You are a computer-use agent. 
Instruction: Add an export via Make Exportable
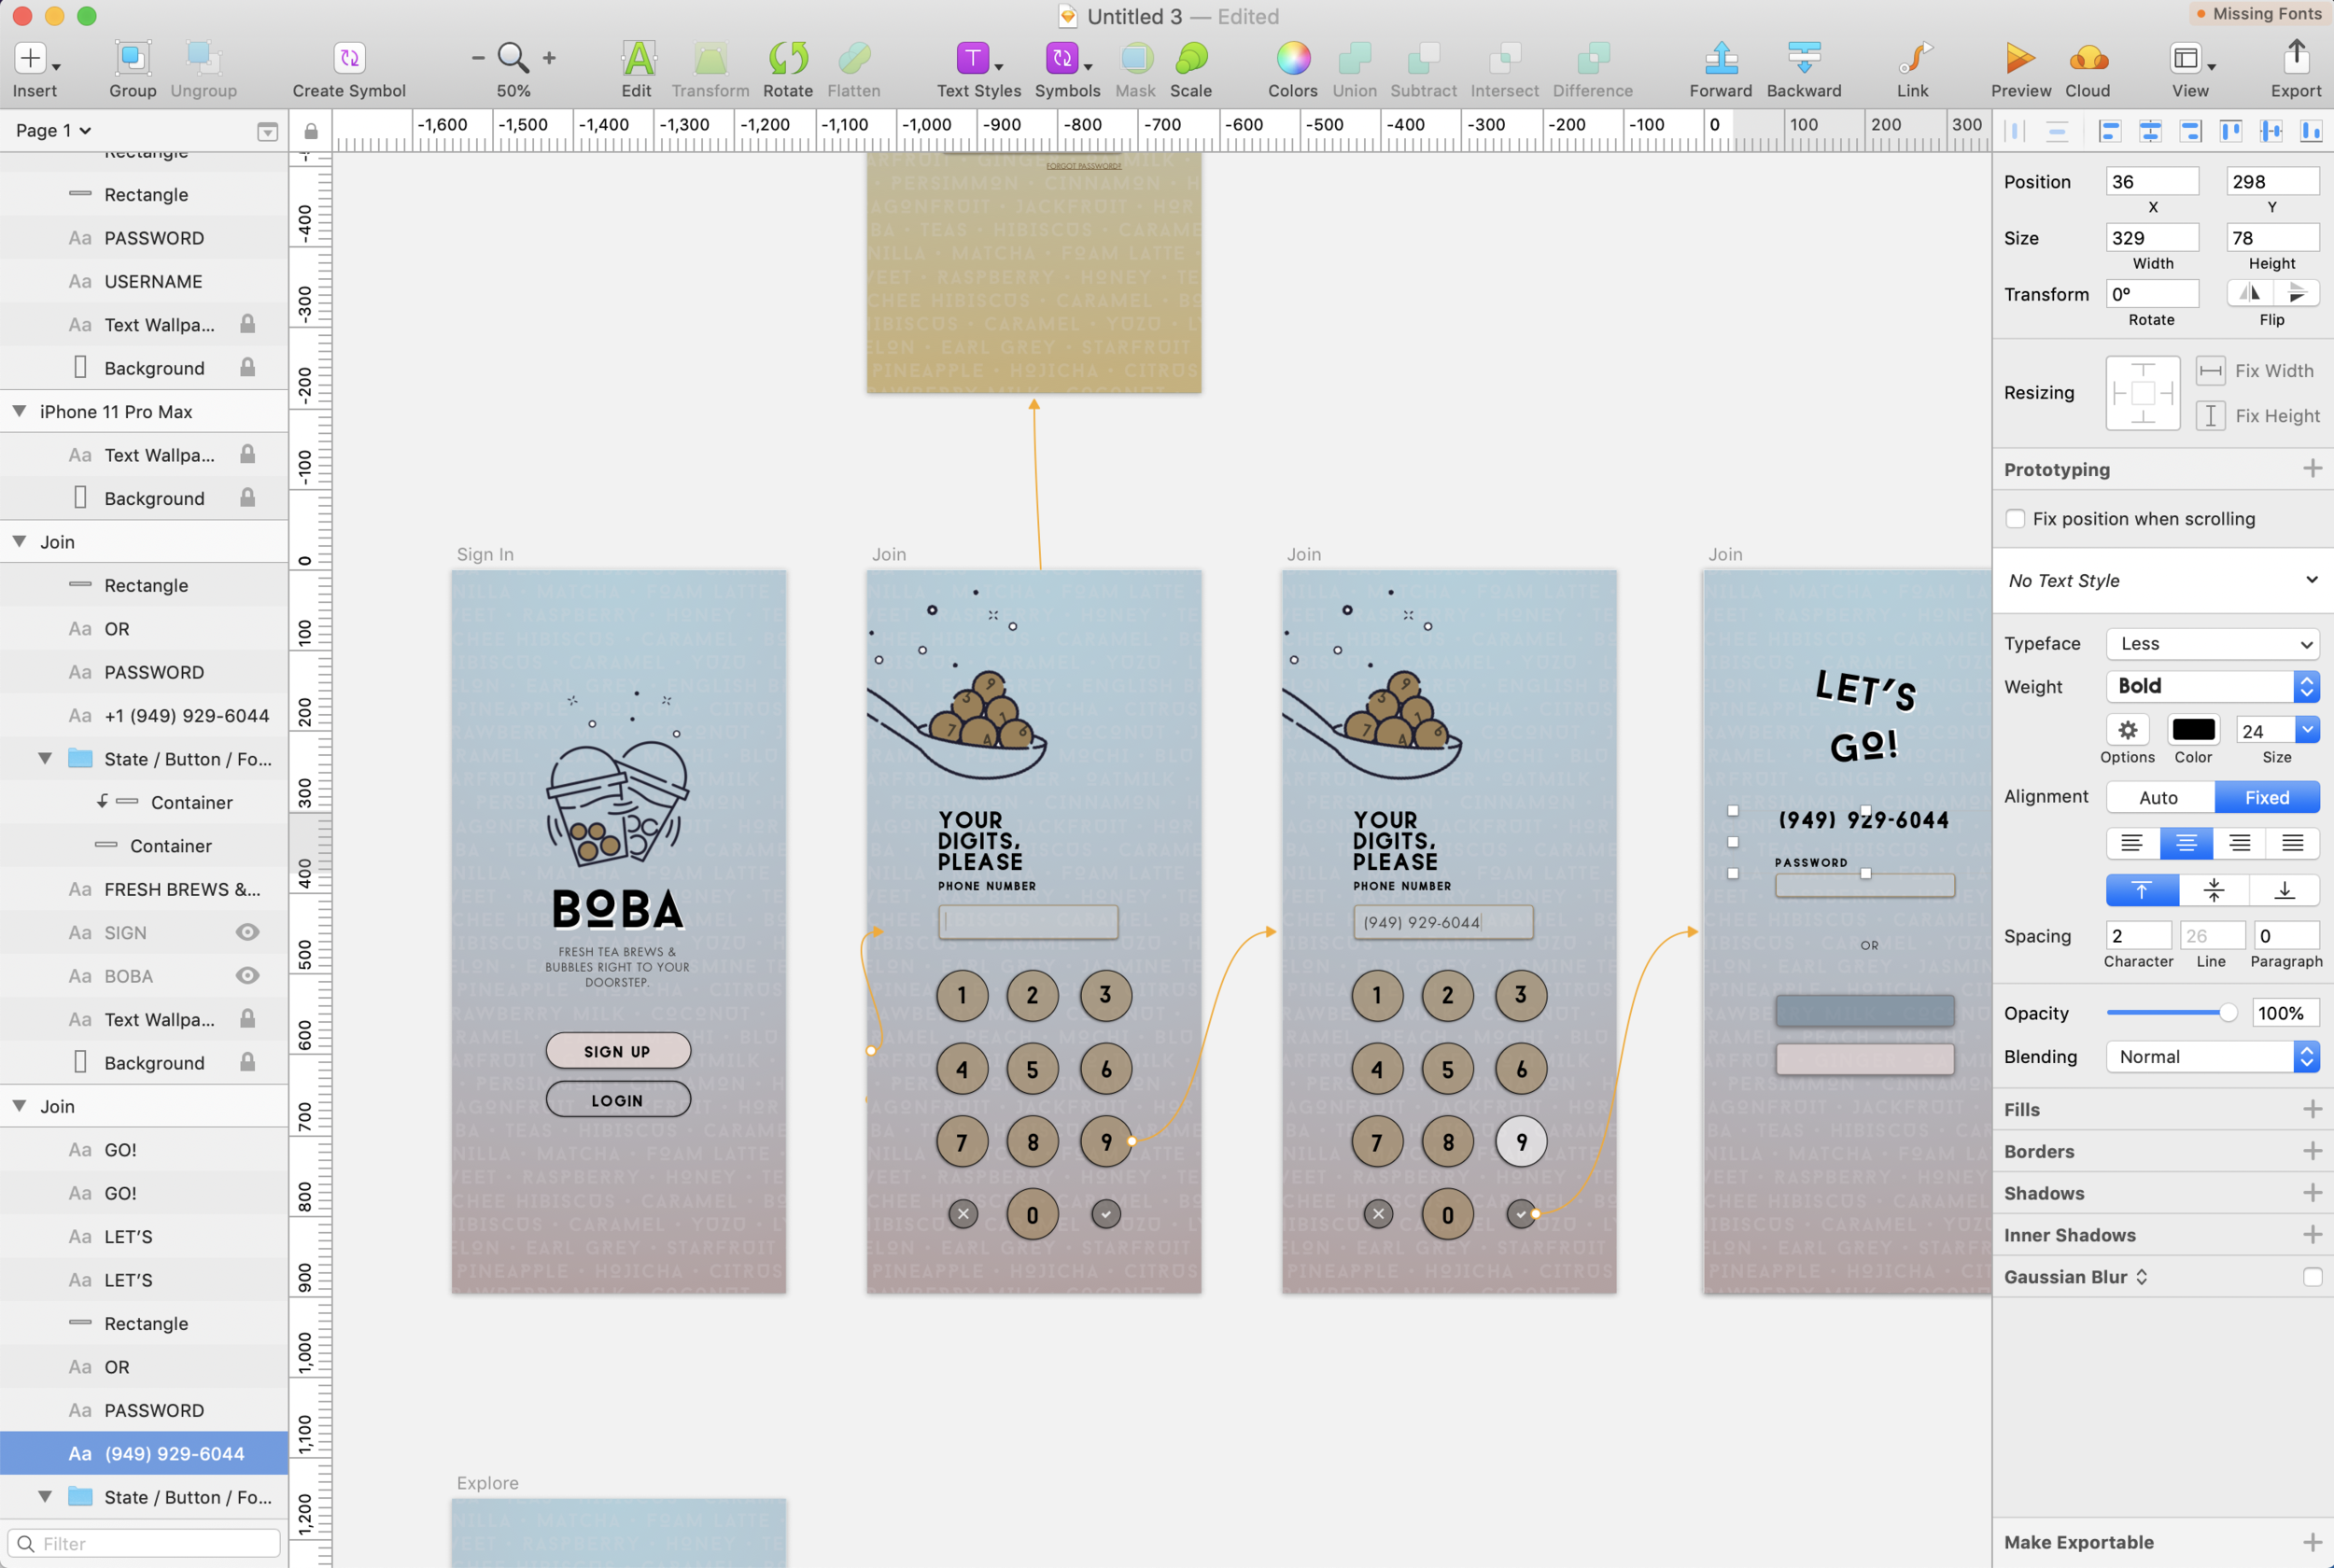[x=2312, y=1542]
